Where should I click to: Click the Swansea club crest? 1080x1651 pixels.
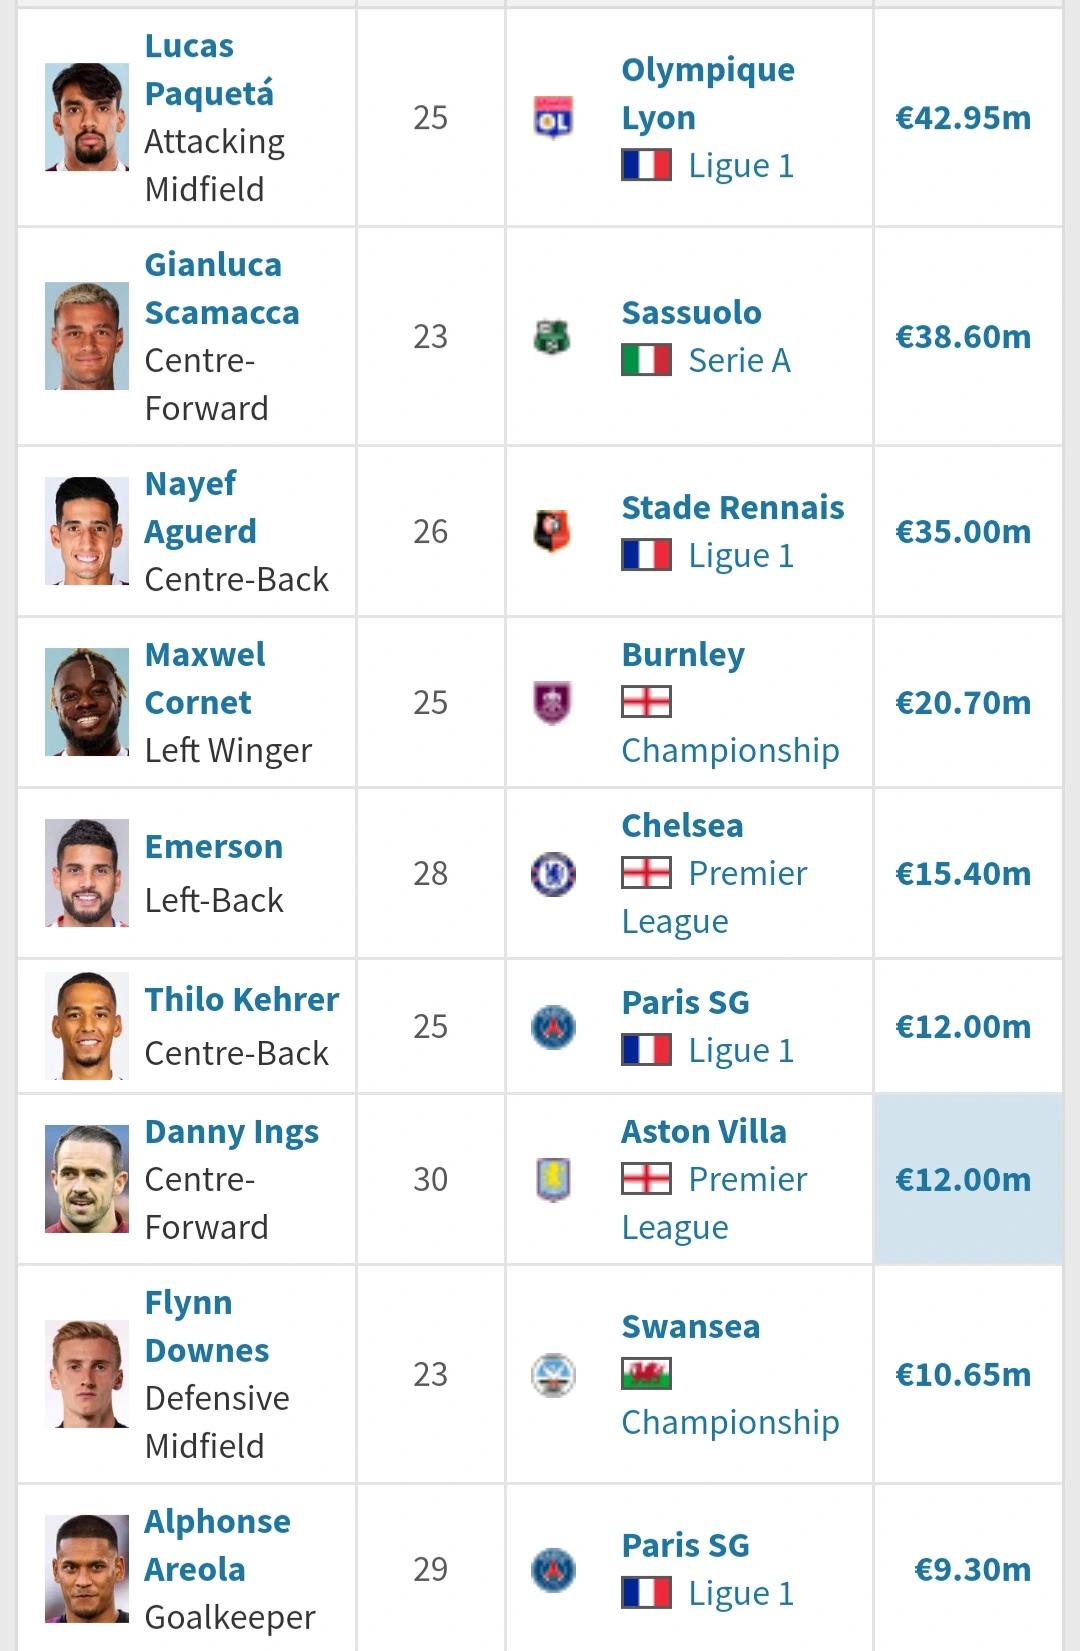pos(553,1375)
